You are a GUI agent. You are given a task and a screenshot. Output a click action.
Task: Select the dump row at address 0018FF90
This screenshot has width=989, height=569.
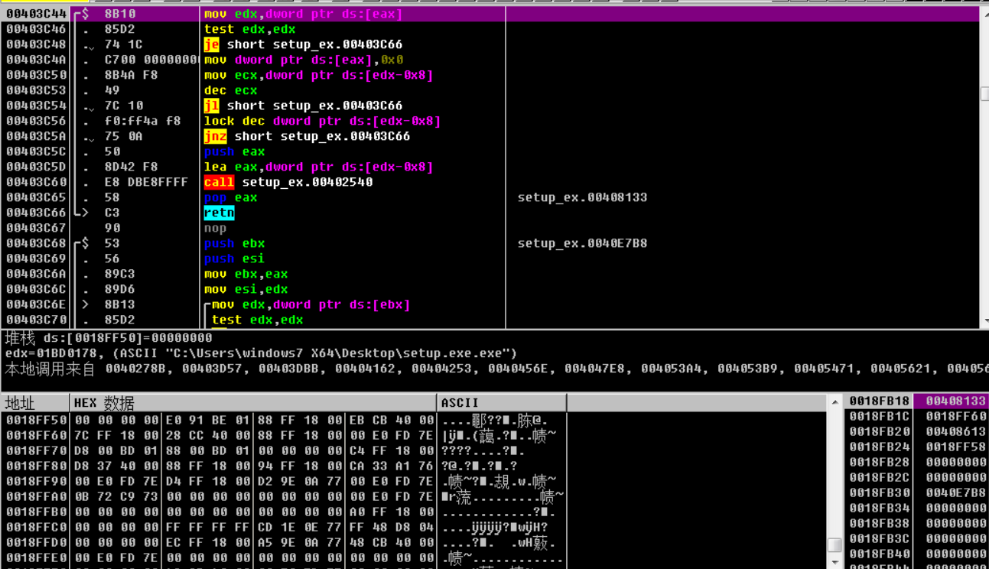(x=285, y=481)
